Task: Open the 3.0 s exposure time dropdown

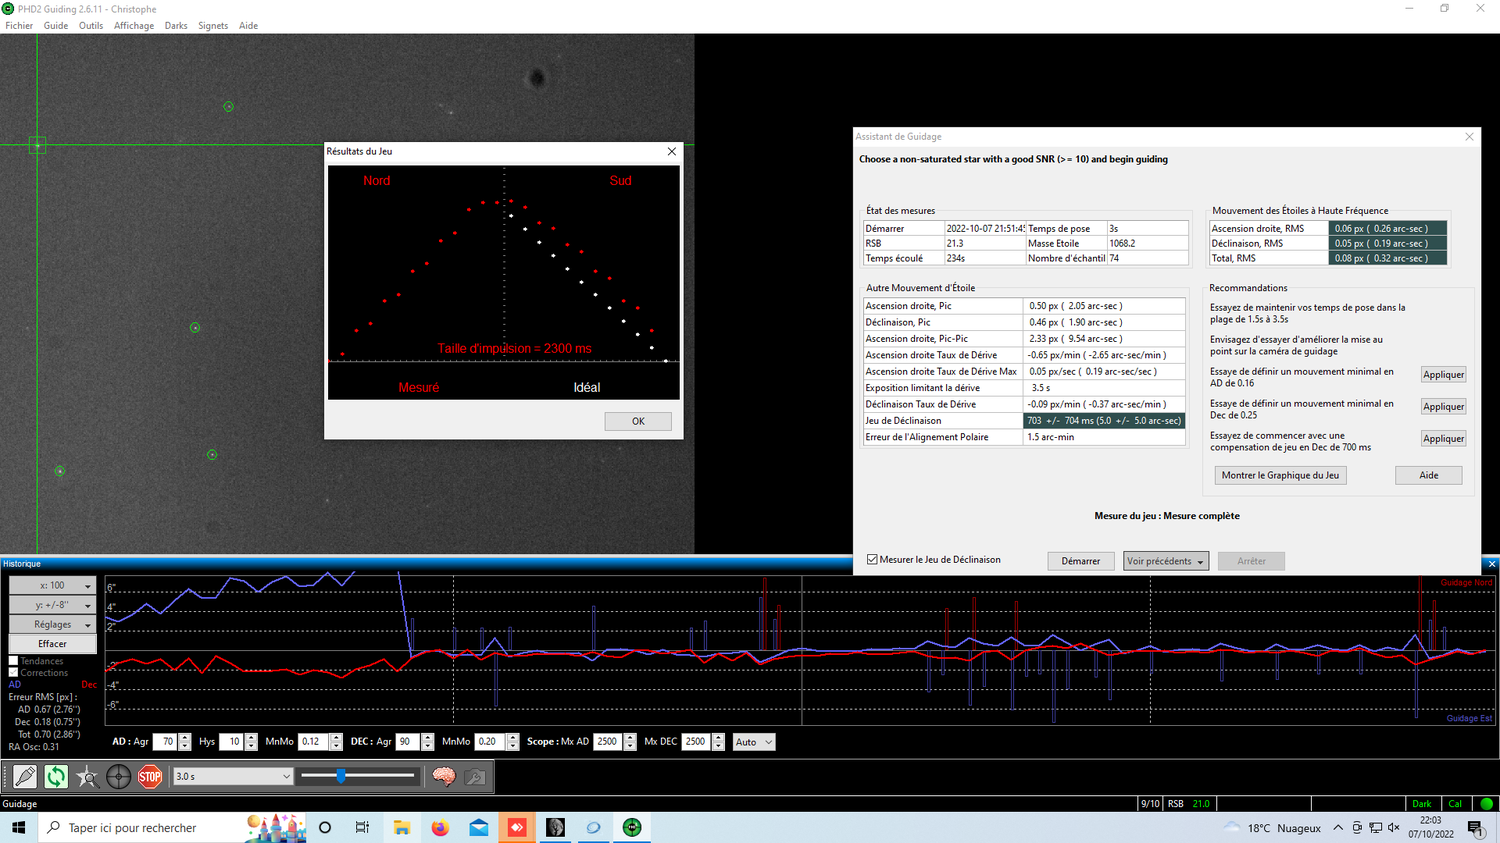Action: pos(233,776)
